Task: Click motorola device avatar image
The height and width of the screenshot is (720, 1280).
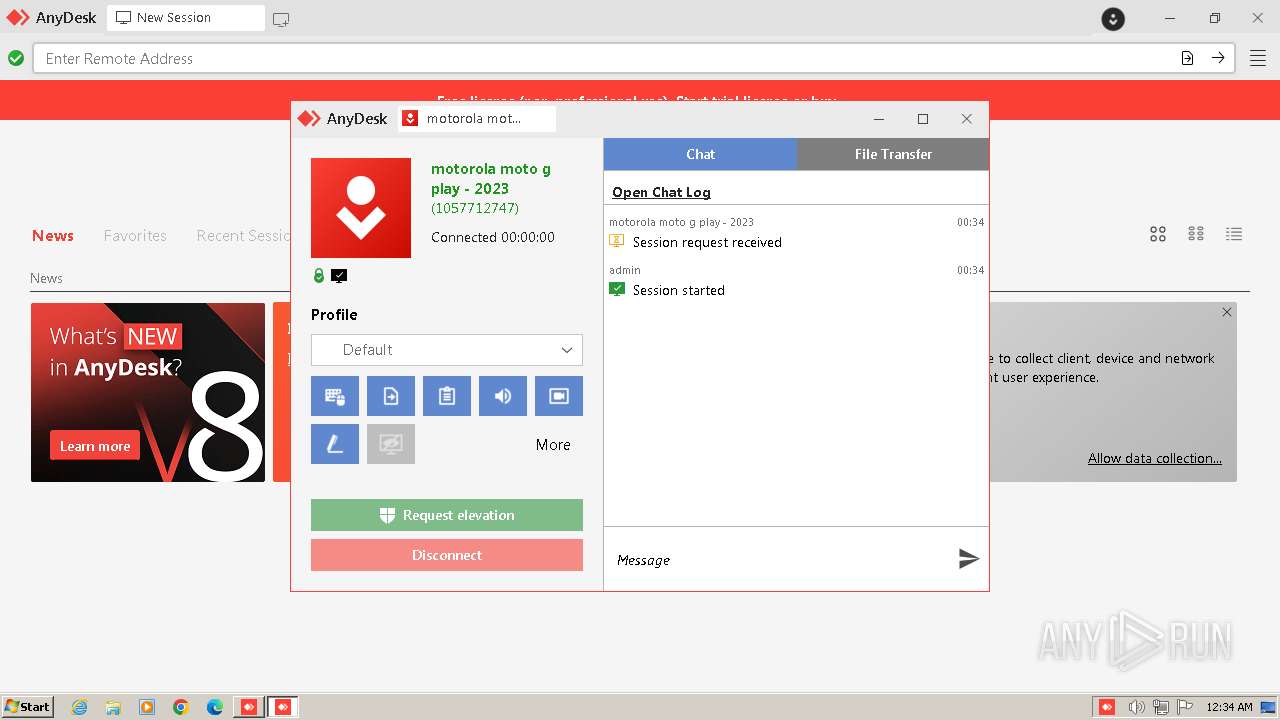Action: 361,208
